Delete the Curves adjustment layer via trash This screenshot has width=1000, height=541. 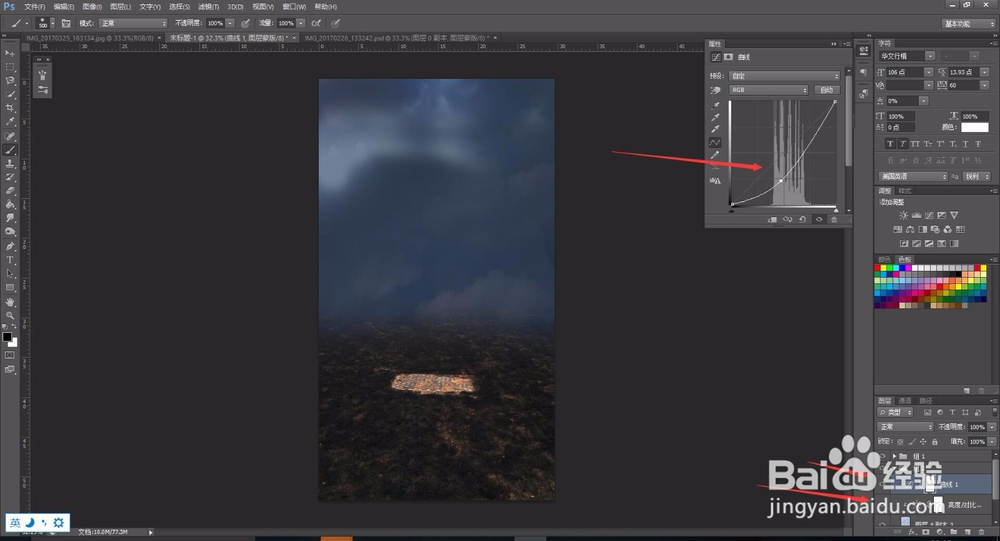pyautogui.click(x=834, y=219)
